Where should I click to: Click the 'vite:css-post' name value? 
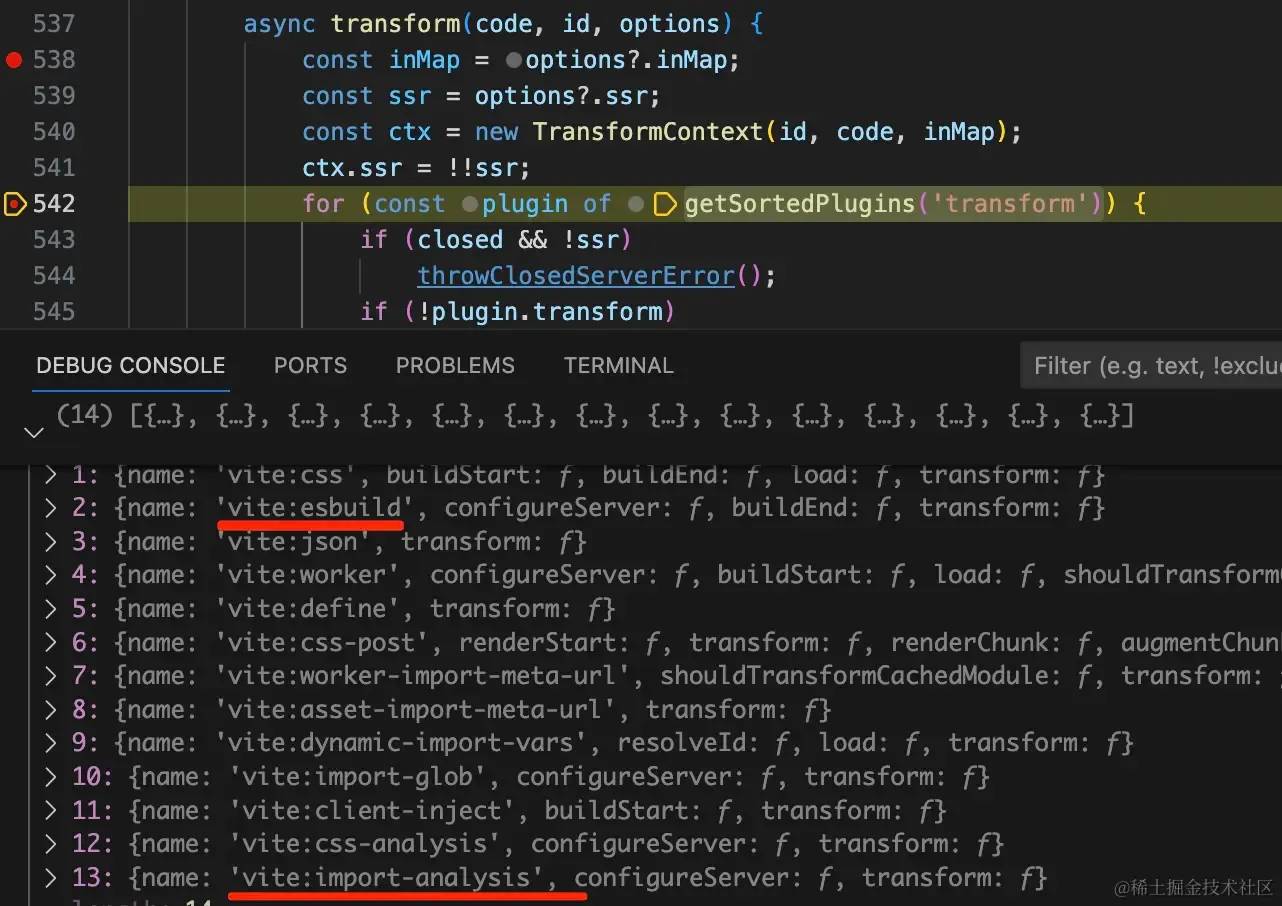point(322,642)
